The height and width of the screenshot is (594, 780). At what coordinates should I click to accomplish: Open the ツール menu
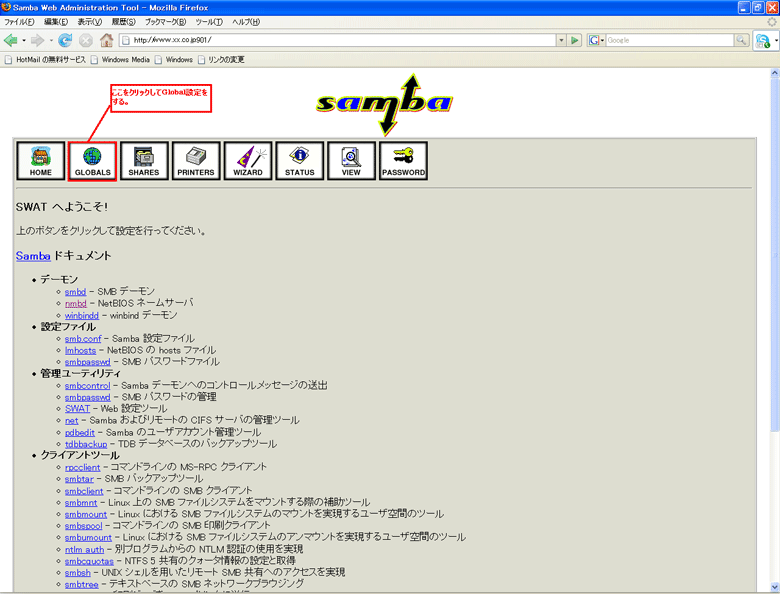pyautogui.click(x=209, y=21)
